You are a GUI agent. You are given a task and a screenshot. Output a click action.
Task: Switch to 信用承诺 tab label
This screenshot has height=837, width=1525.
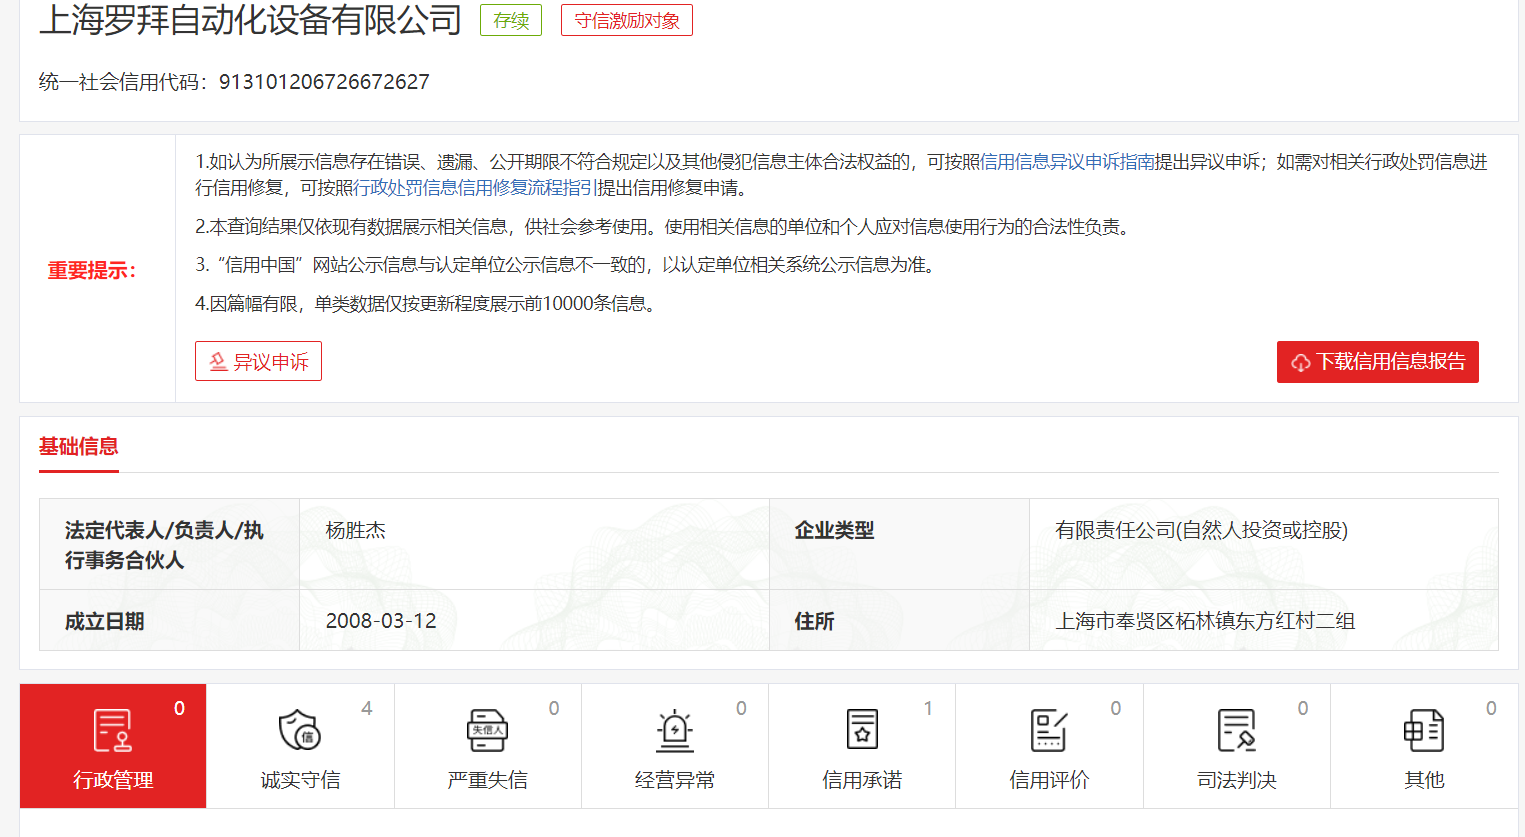click(862, 780)
